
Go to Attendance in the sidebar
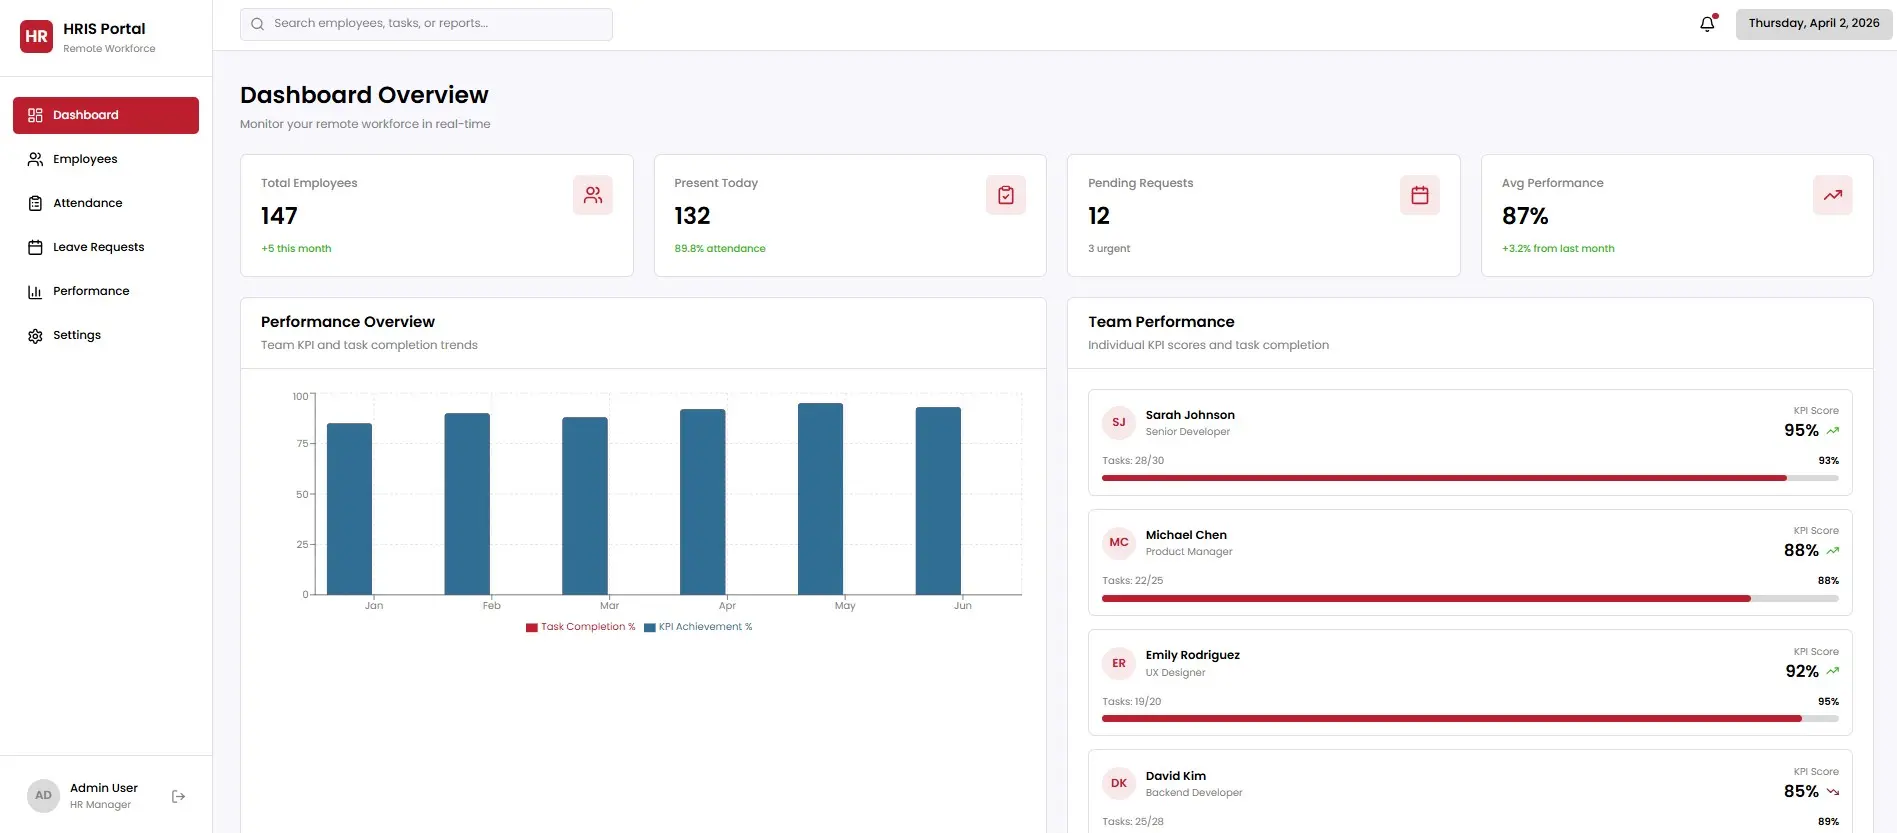[x=87, y=203]
